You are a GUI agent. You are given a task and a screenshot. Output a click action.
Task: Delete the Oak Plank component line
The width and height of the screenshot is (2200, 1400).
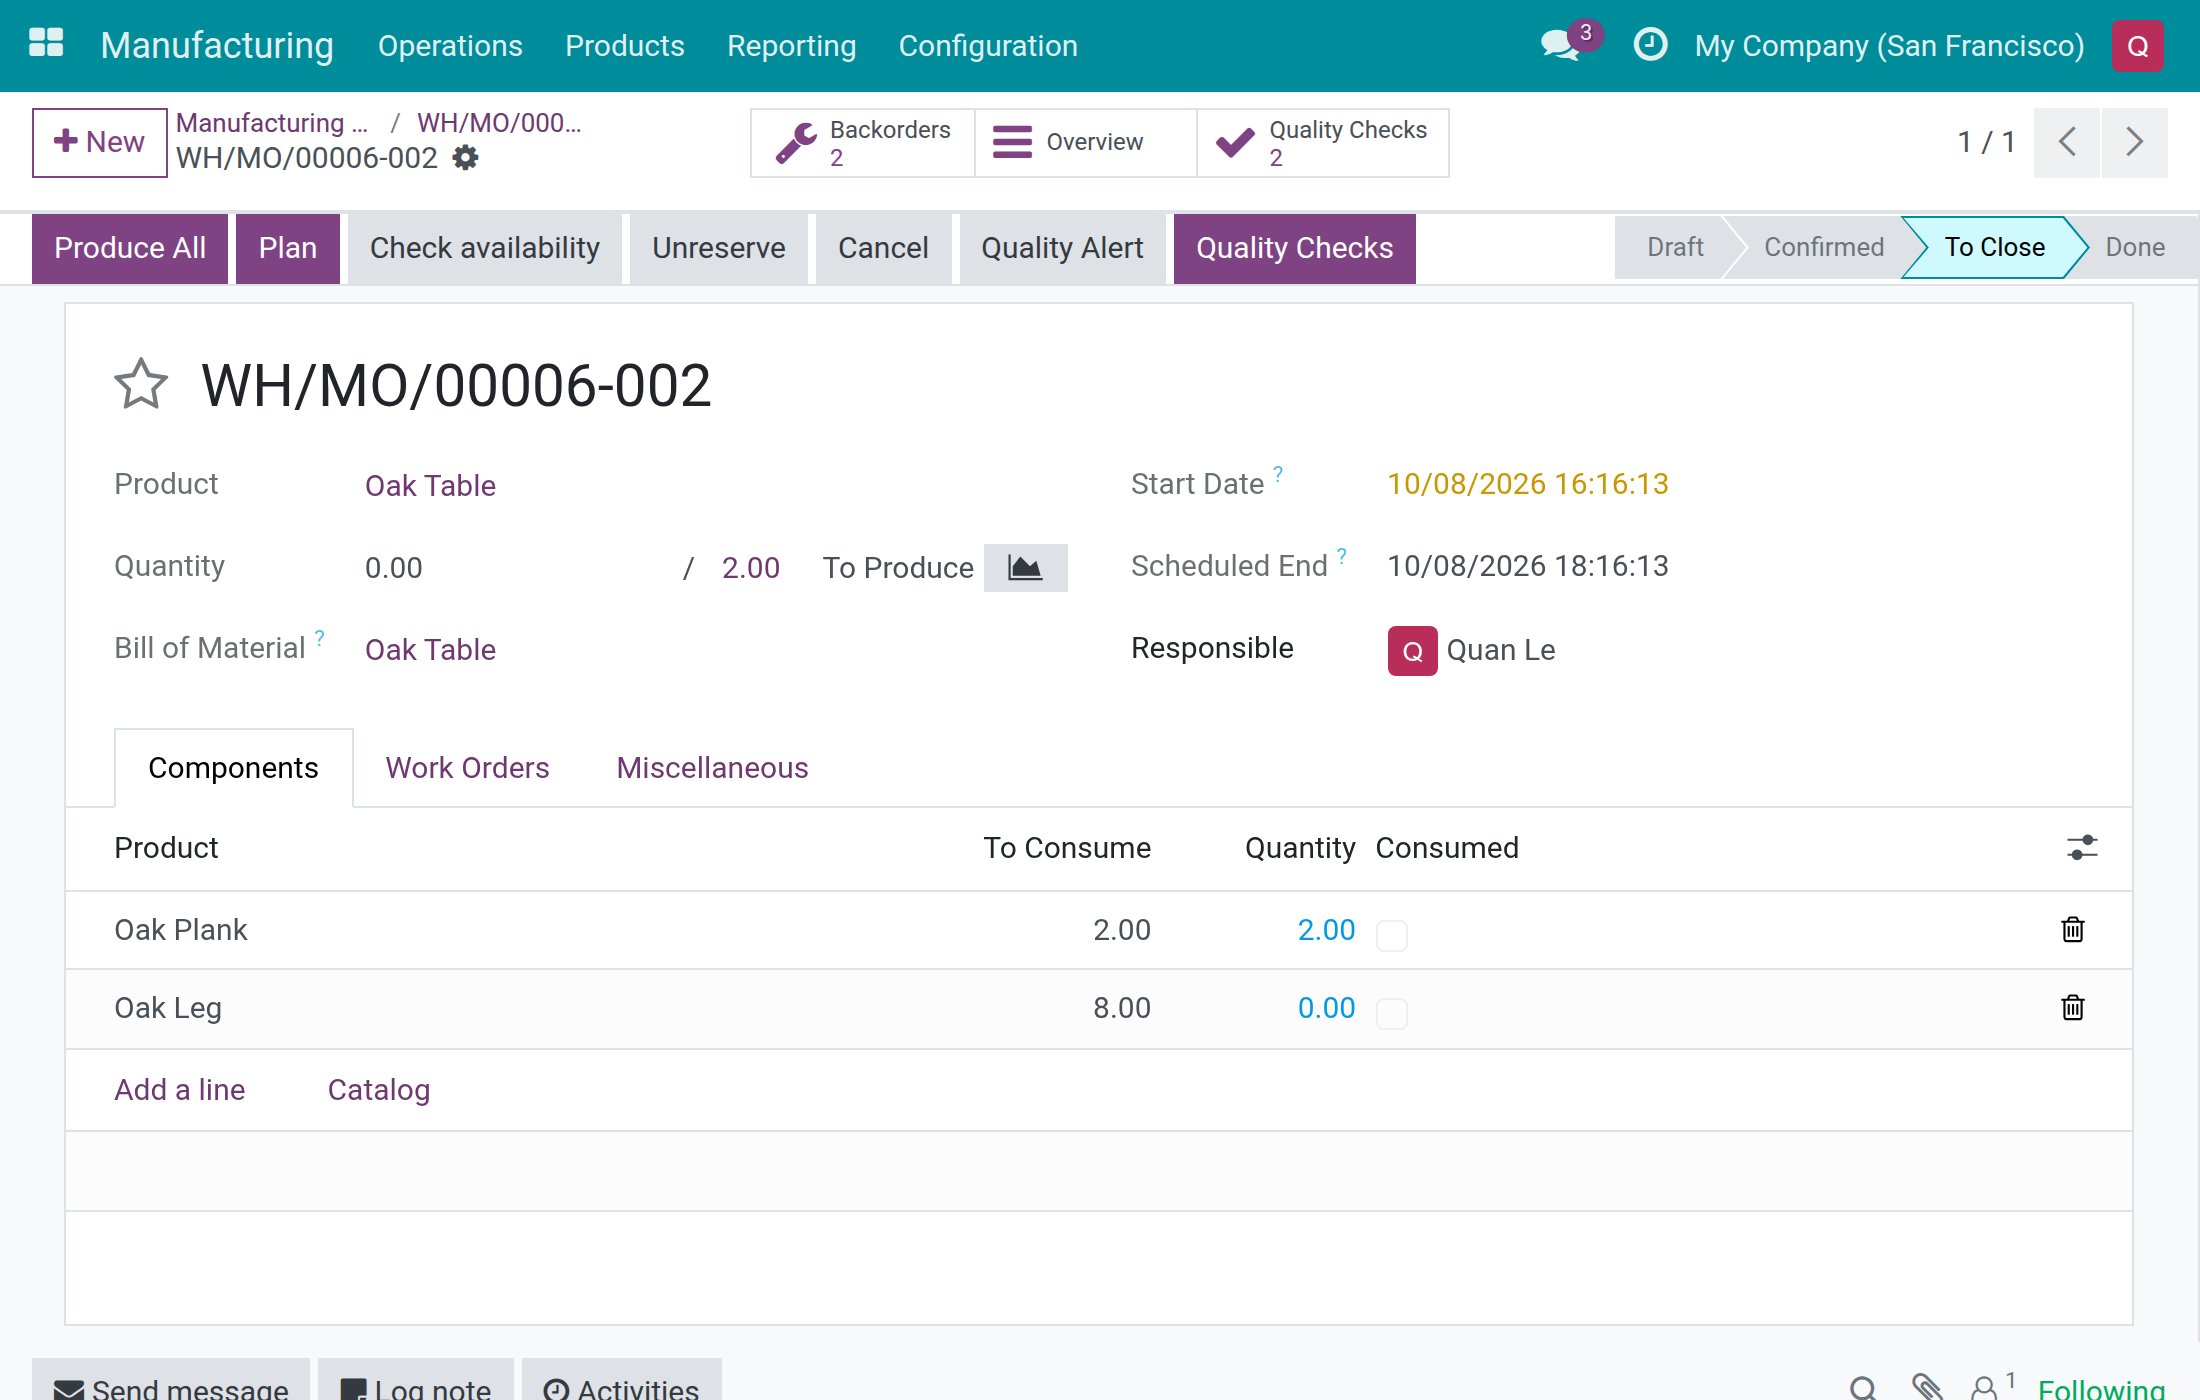pos(2073,929)
